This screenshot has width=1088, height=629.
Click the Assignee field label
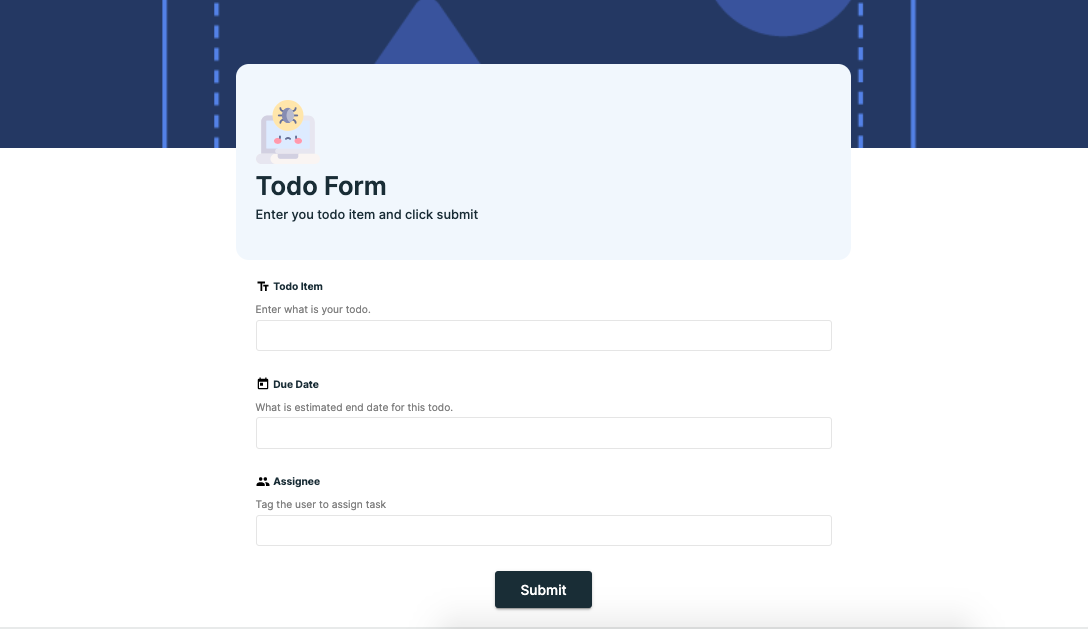pos(297,481)
